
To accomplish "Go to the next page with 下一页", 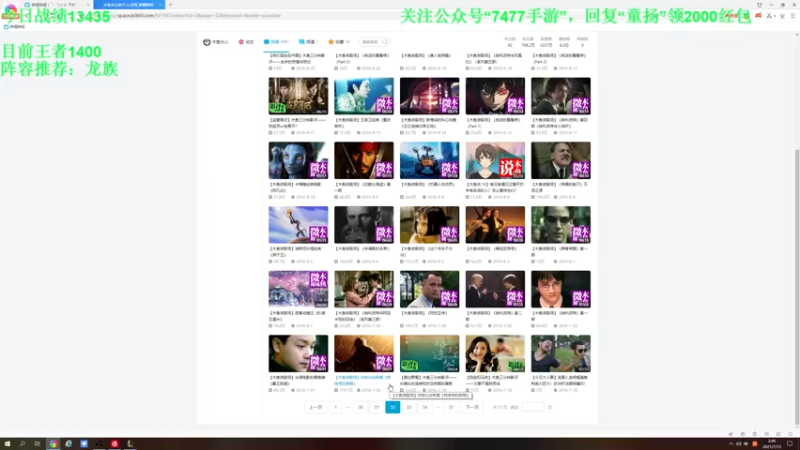I will tap(472, 407).
